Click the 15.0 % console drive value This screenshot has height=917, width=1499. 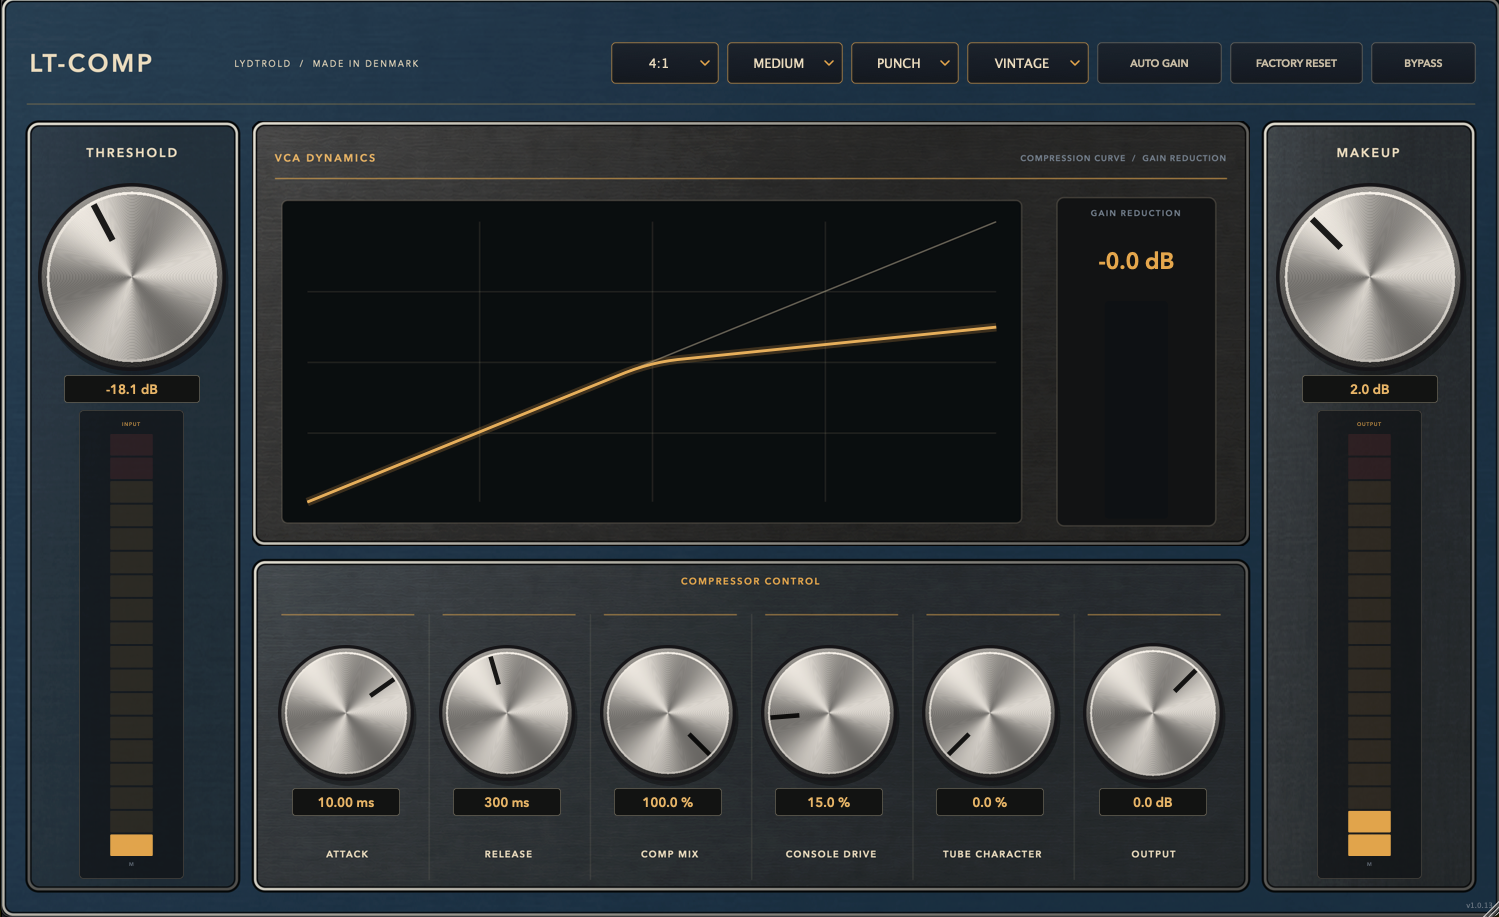pos(829,802)
